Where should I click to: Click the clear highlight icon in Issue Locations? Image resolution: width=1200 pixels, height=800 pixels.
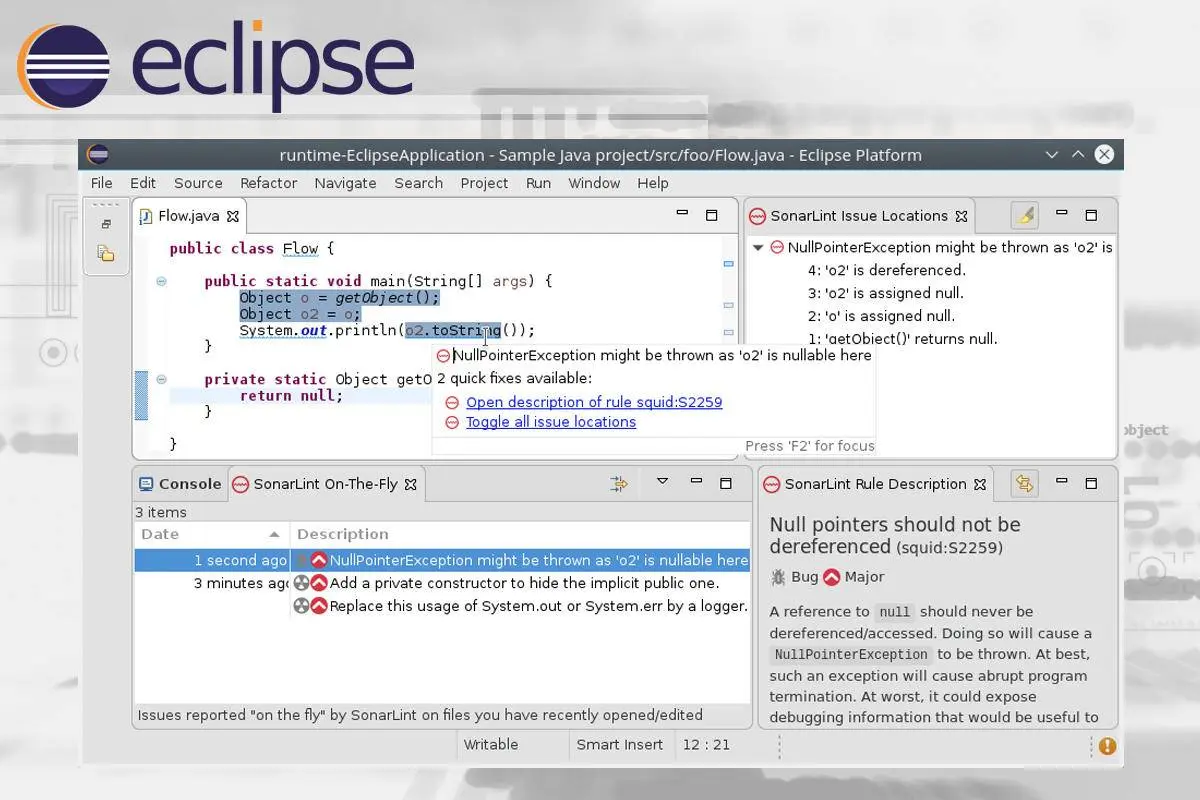point(1024,215)
